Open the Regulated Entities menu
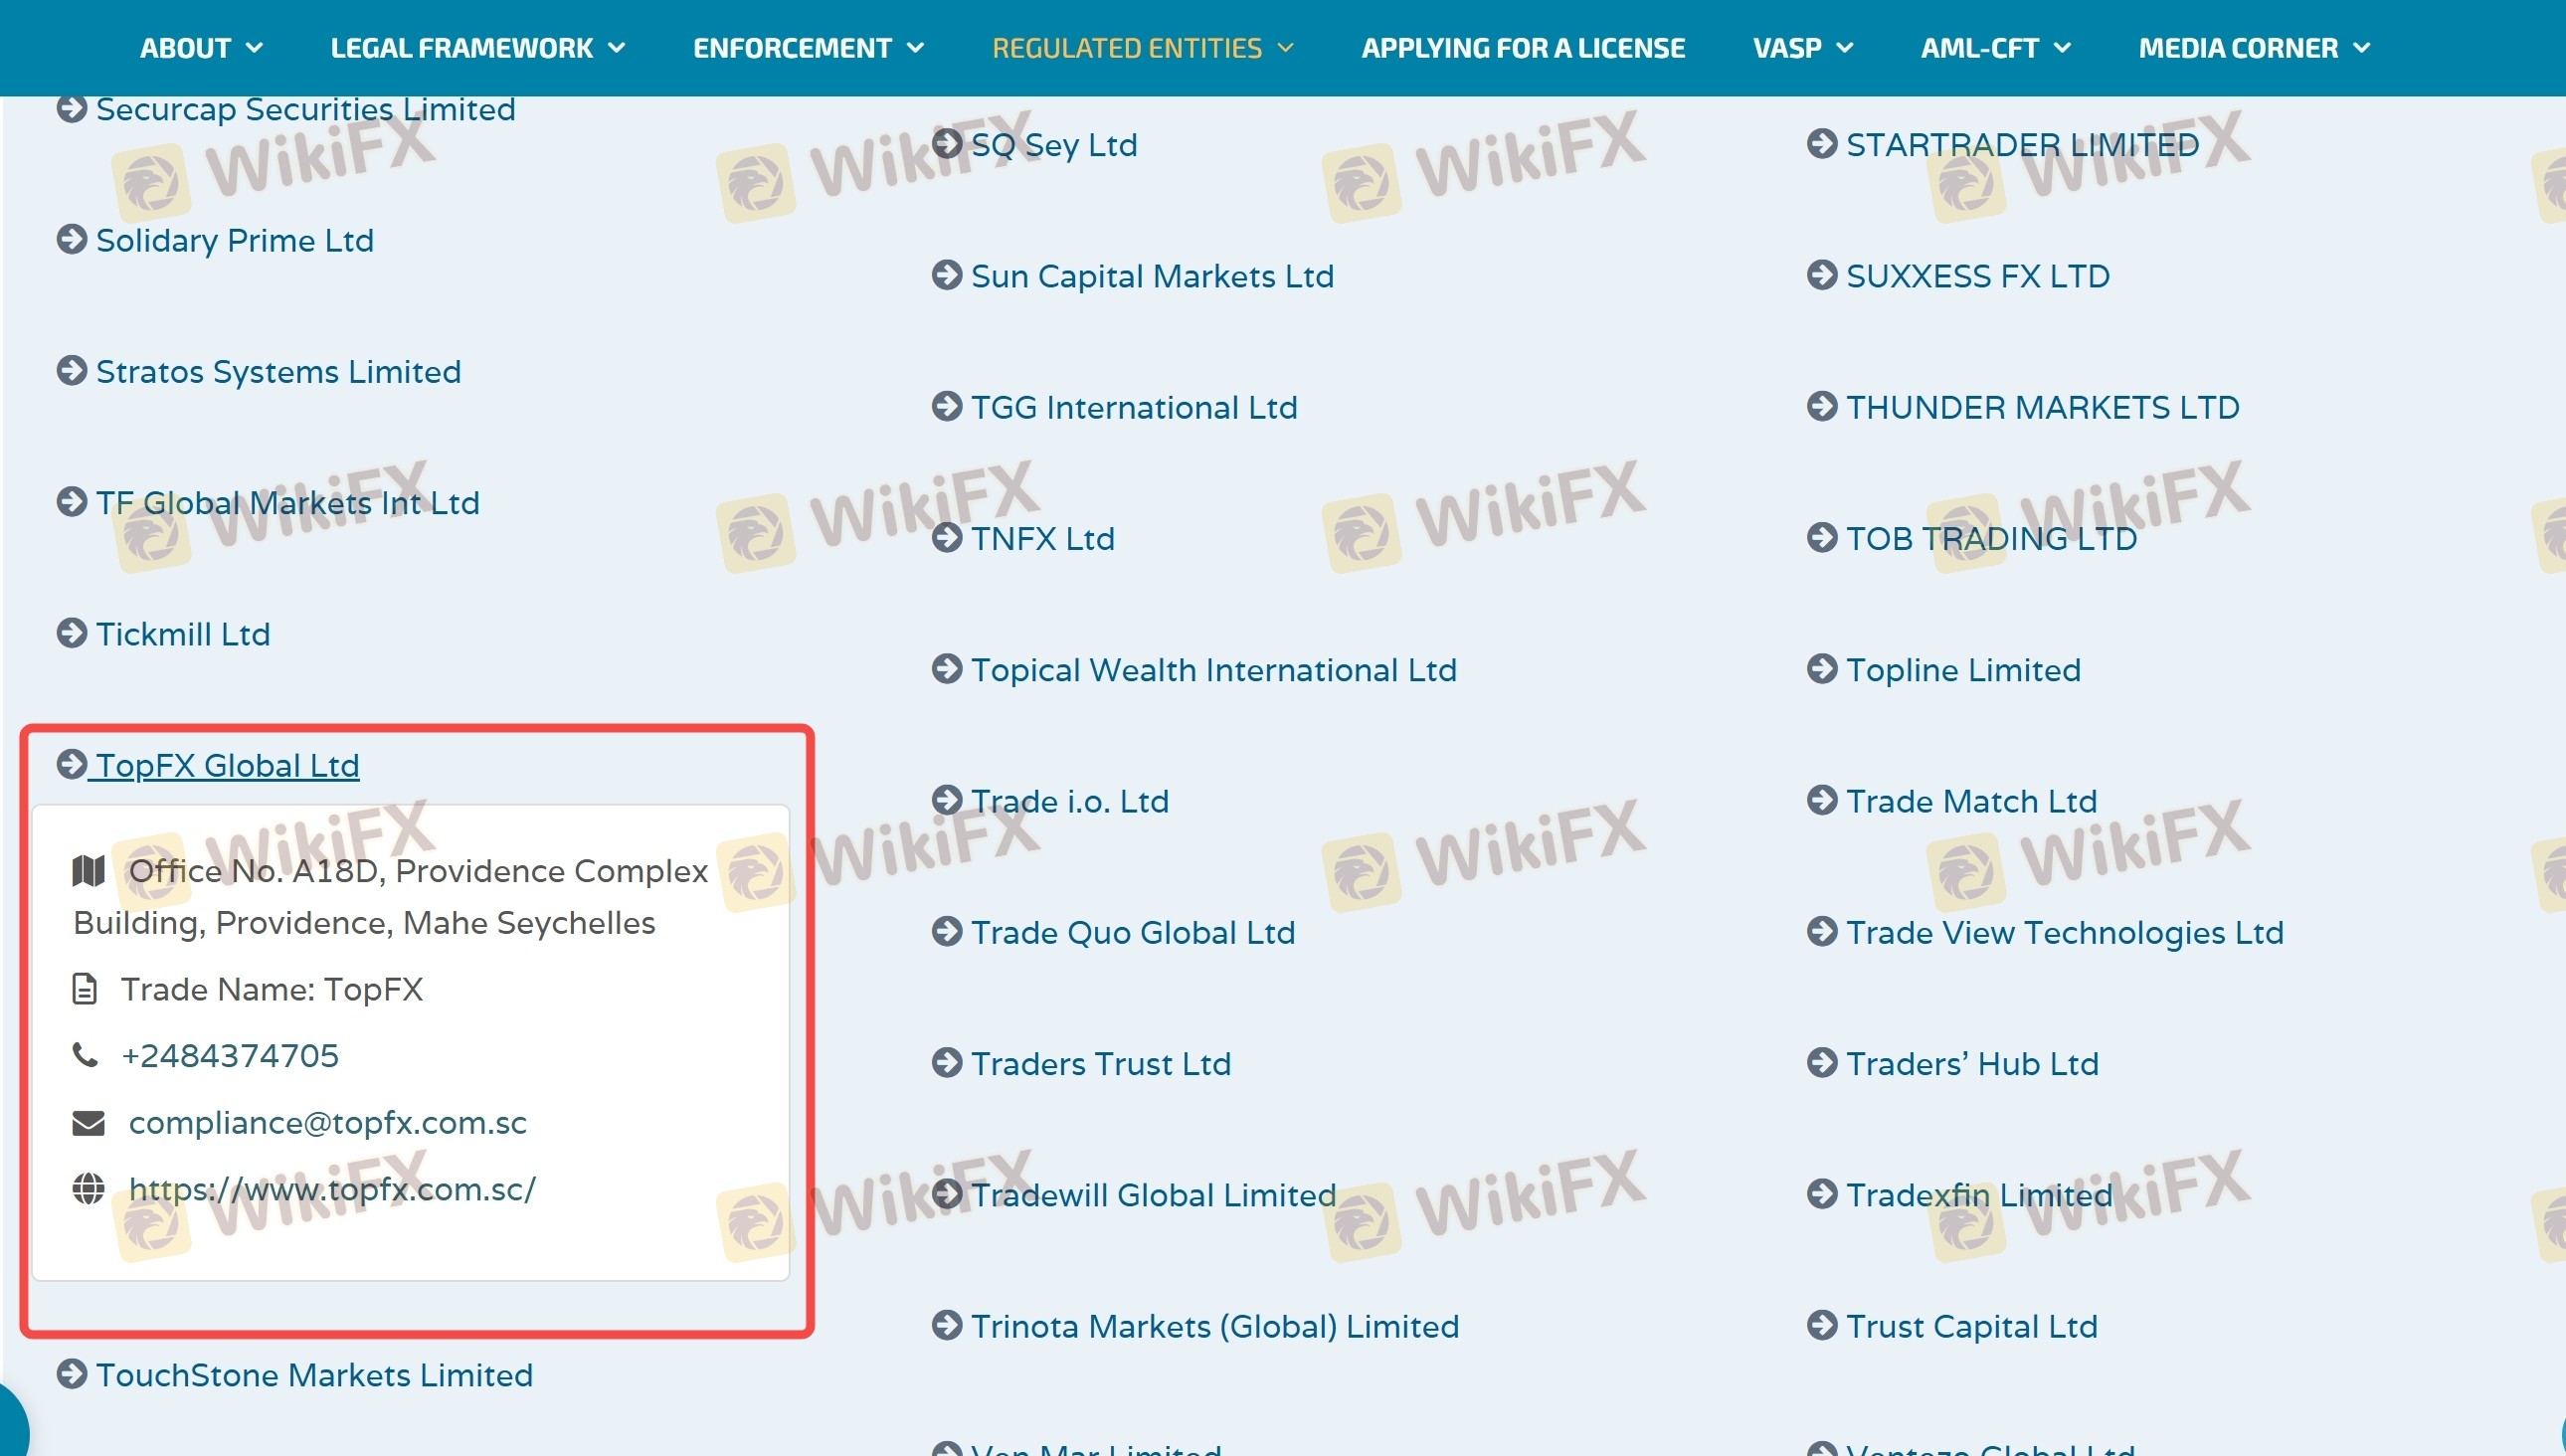The height and width of the screenshot is (1456, 2566). [1142, 48]
